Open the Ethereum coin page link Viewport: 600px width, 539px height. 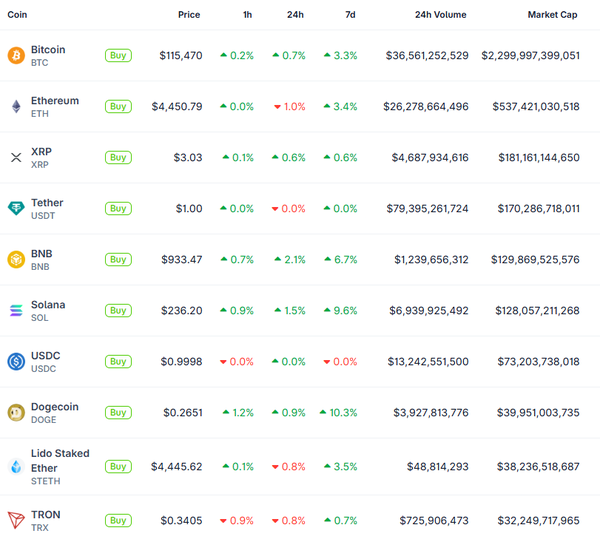click(55, 101)
